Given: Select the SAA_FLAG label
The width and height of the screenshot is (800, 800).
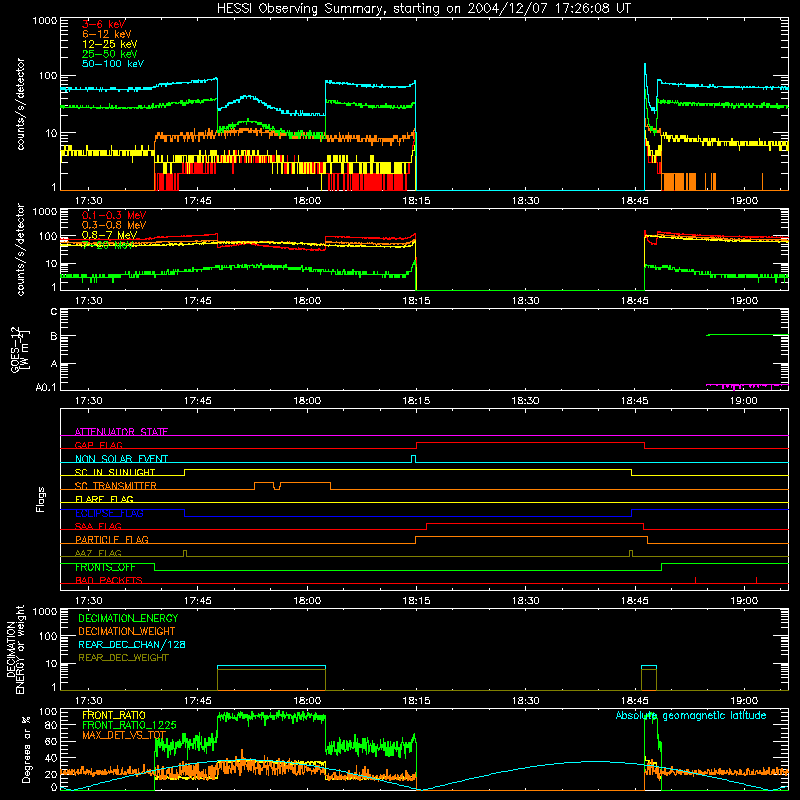Looking at the screenshot, I should click(x=98, y=526).
